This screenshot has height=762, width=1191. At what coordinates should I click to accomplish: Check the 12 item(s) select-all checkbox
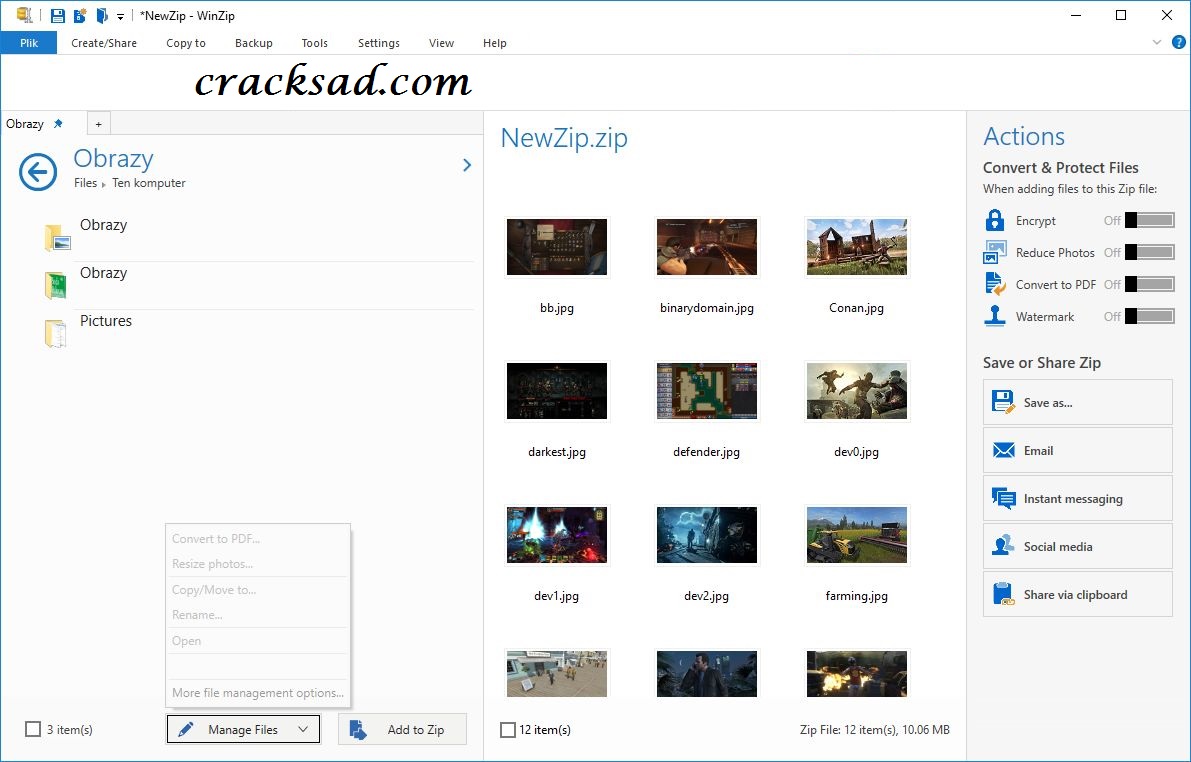click(507, 729)
